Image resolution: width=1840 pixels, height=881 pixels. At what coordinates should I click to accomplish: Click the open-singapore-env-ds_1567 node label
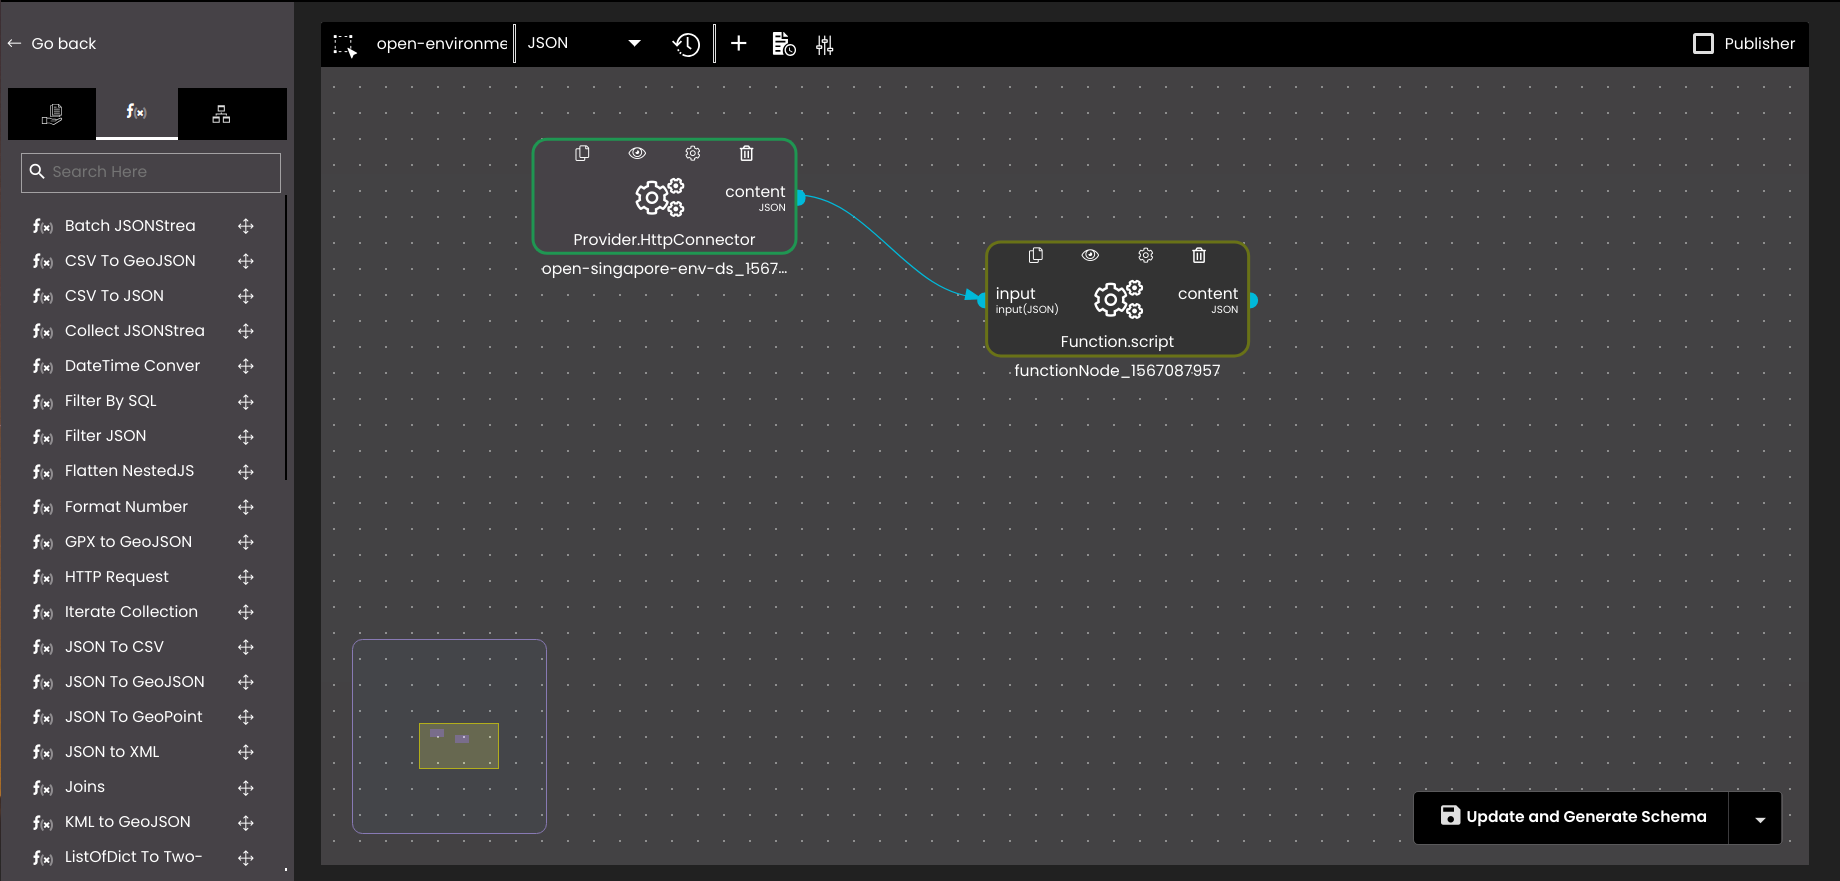[664, 269]
